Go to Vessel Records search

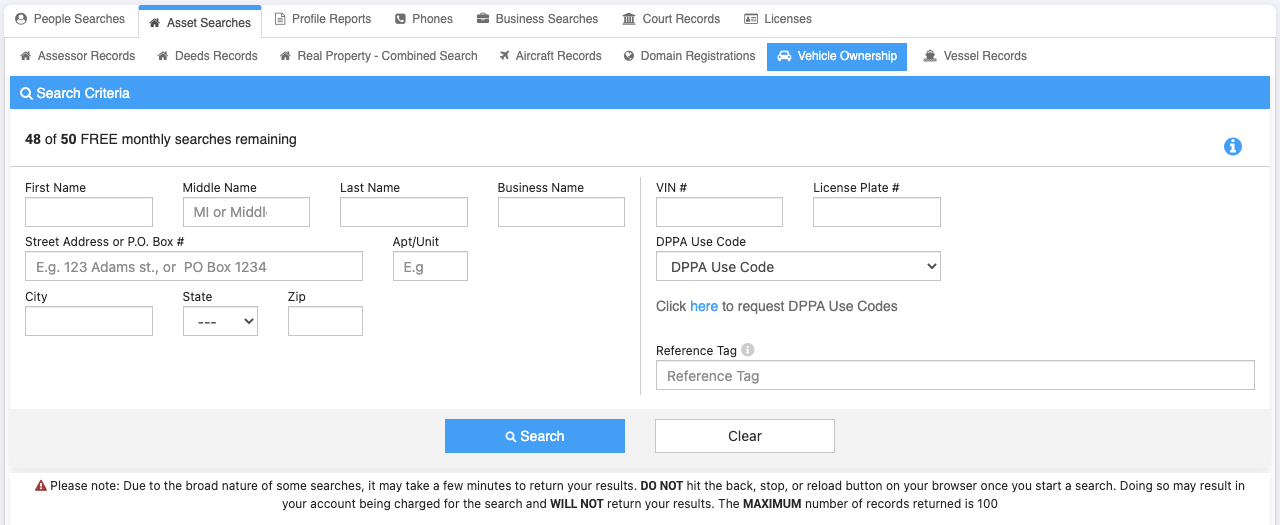[x=975, y=56]
